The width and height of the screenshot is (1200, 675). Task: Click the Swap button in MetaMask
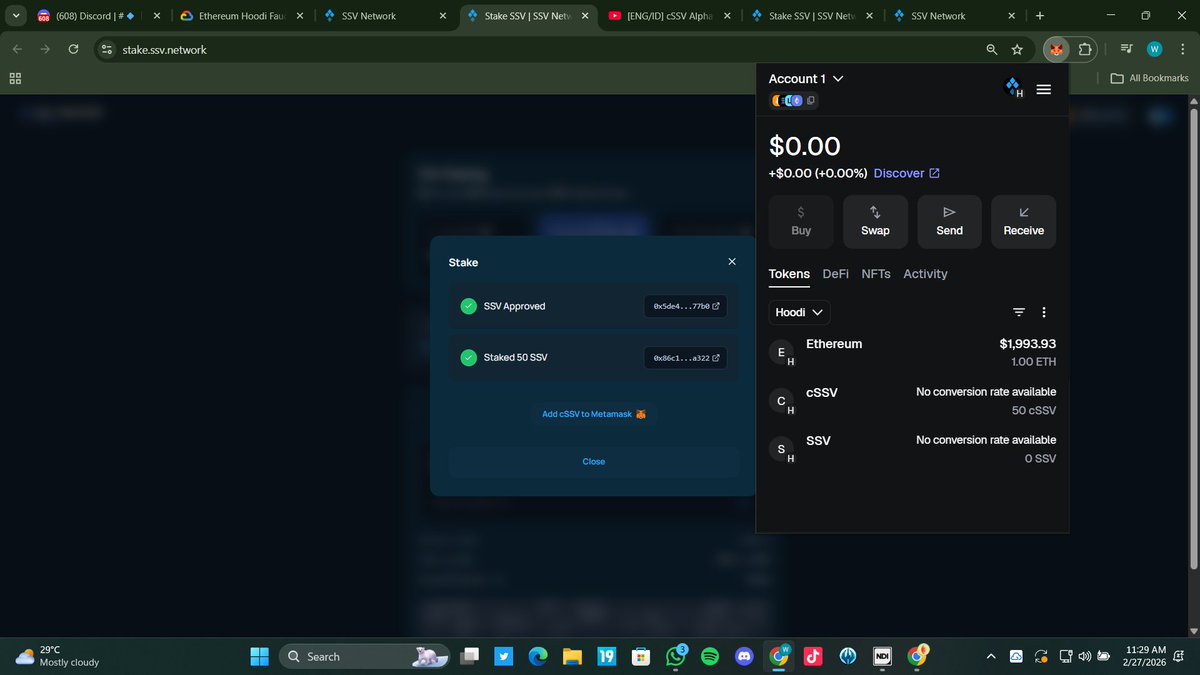875,222
